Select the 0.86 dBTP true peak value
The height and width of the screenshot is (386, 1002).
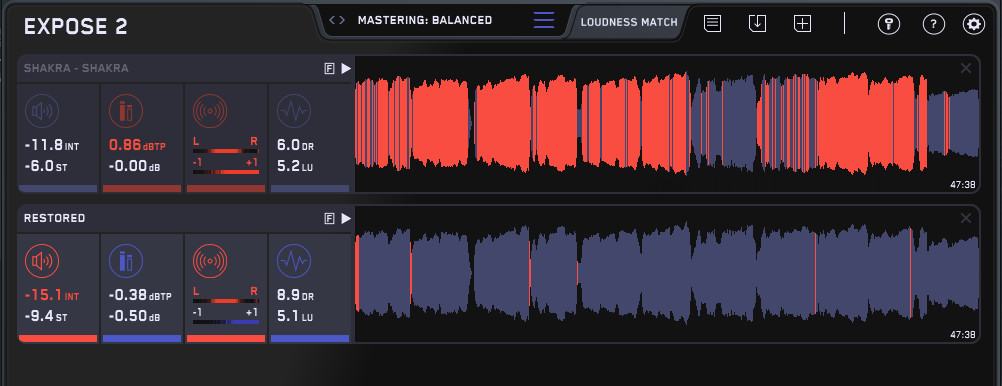click(x=137, y=146)
